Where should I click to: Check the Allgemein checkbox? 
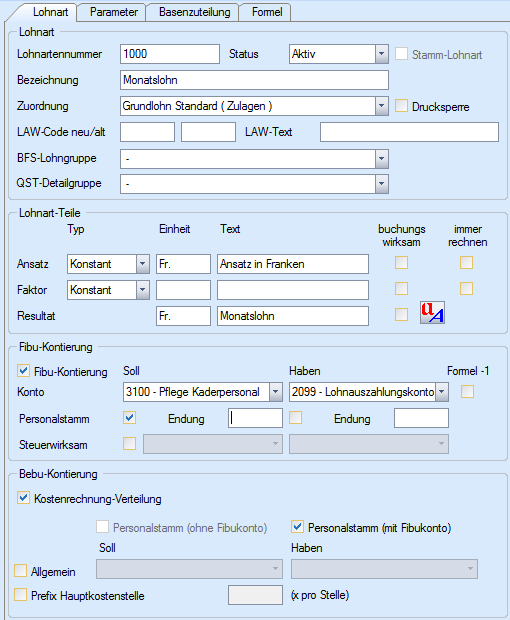coord(20,571)
